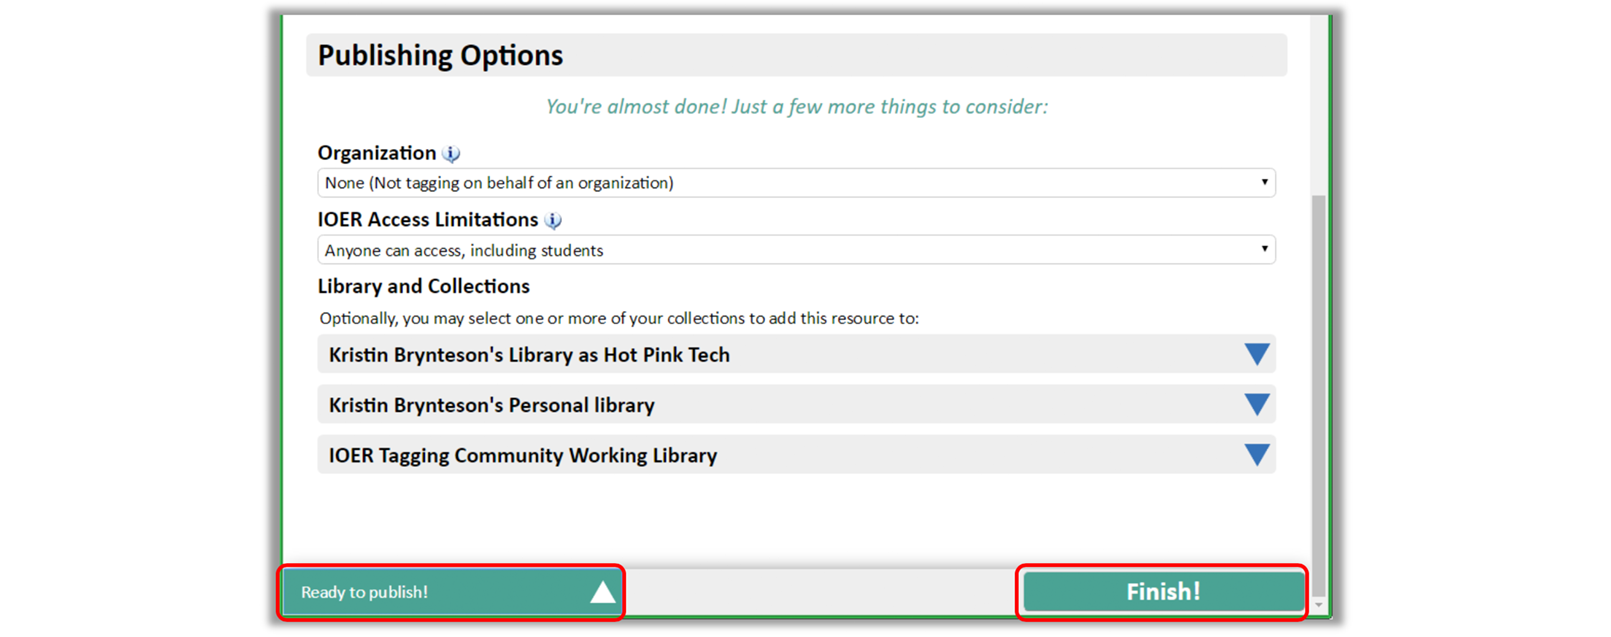
Task: Click the scrollbar down arrow
Action: [x=1319, y=605]
